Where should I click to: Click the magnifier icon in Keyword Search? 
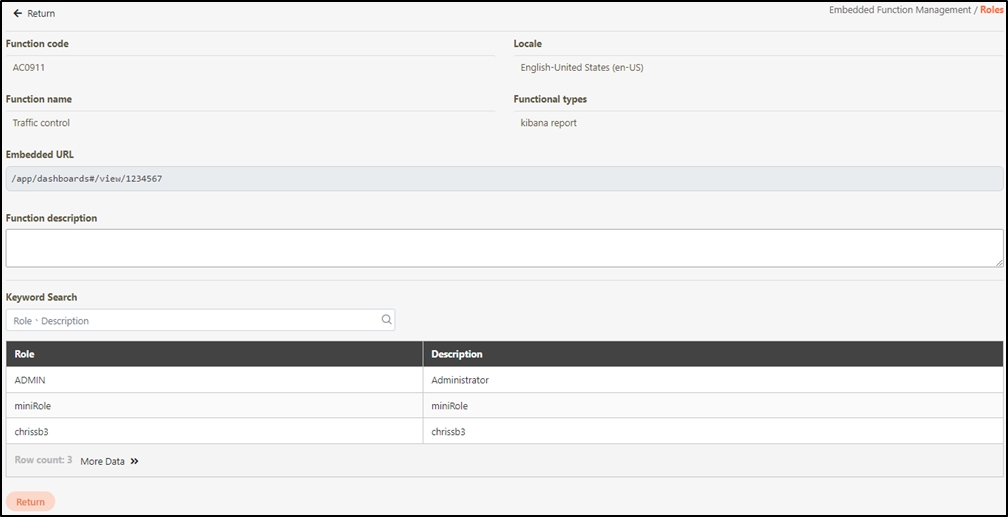(386, 320)
